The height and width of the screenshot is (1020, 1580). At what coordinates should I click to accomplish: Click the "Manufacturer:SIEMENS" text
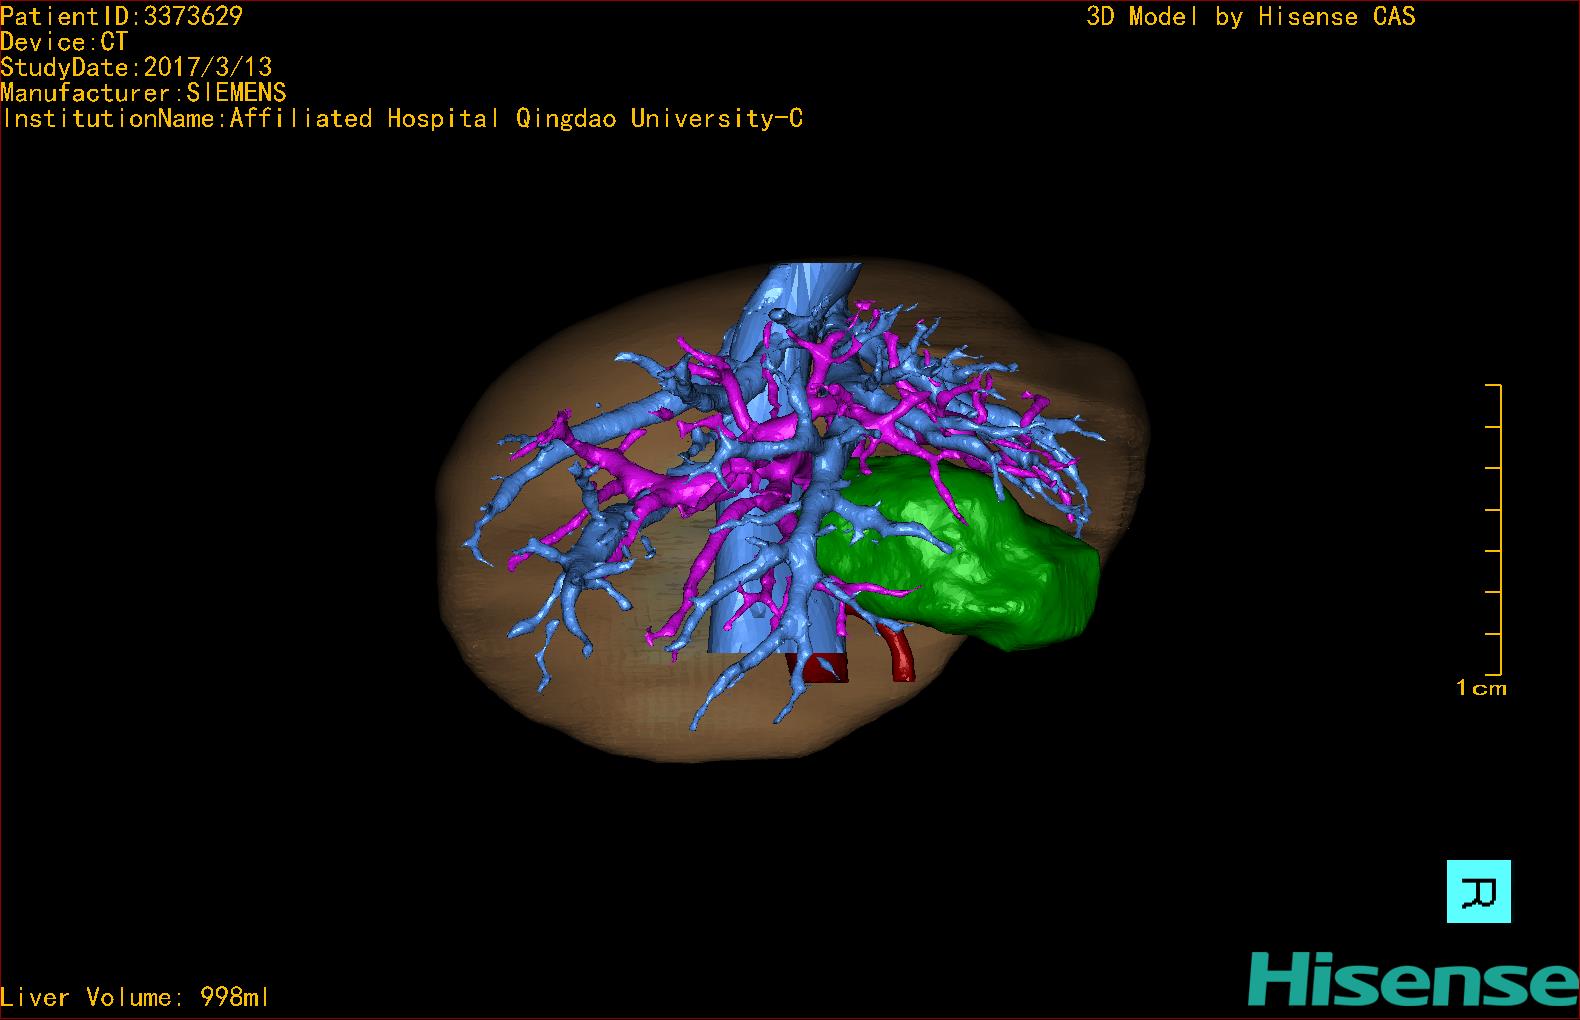[144, 93]
